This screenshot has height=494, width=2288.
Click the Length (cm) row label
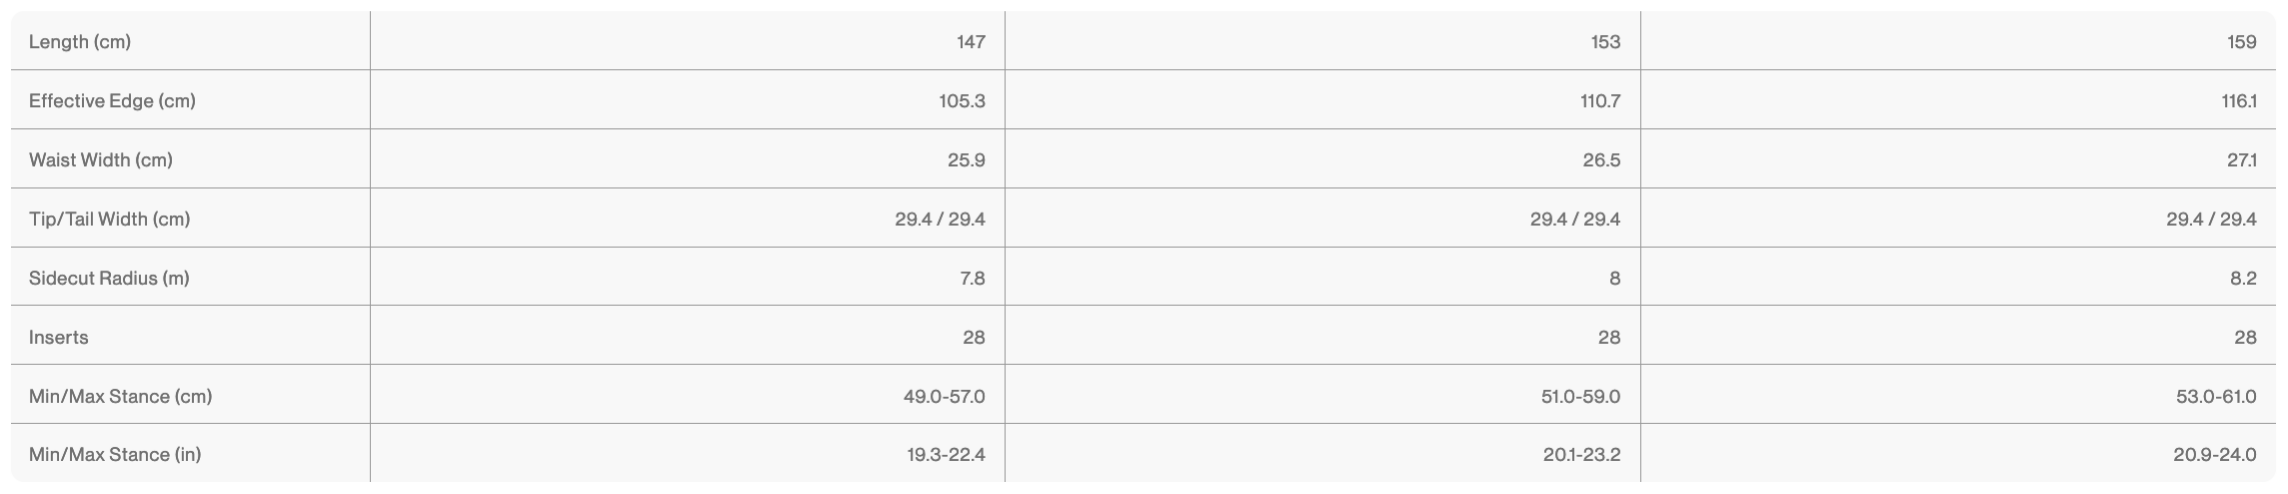pyautogui.click(x=80, y=42)
